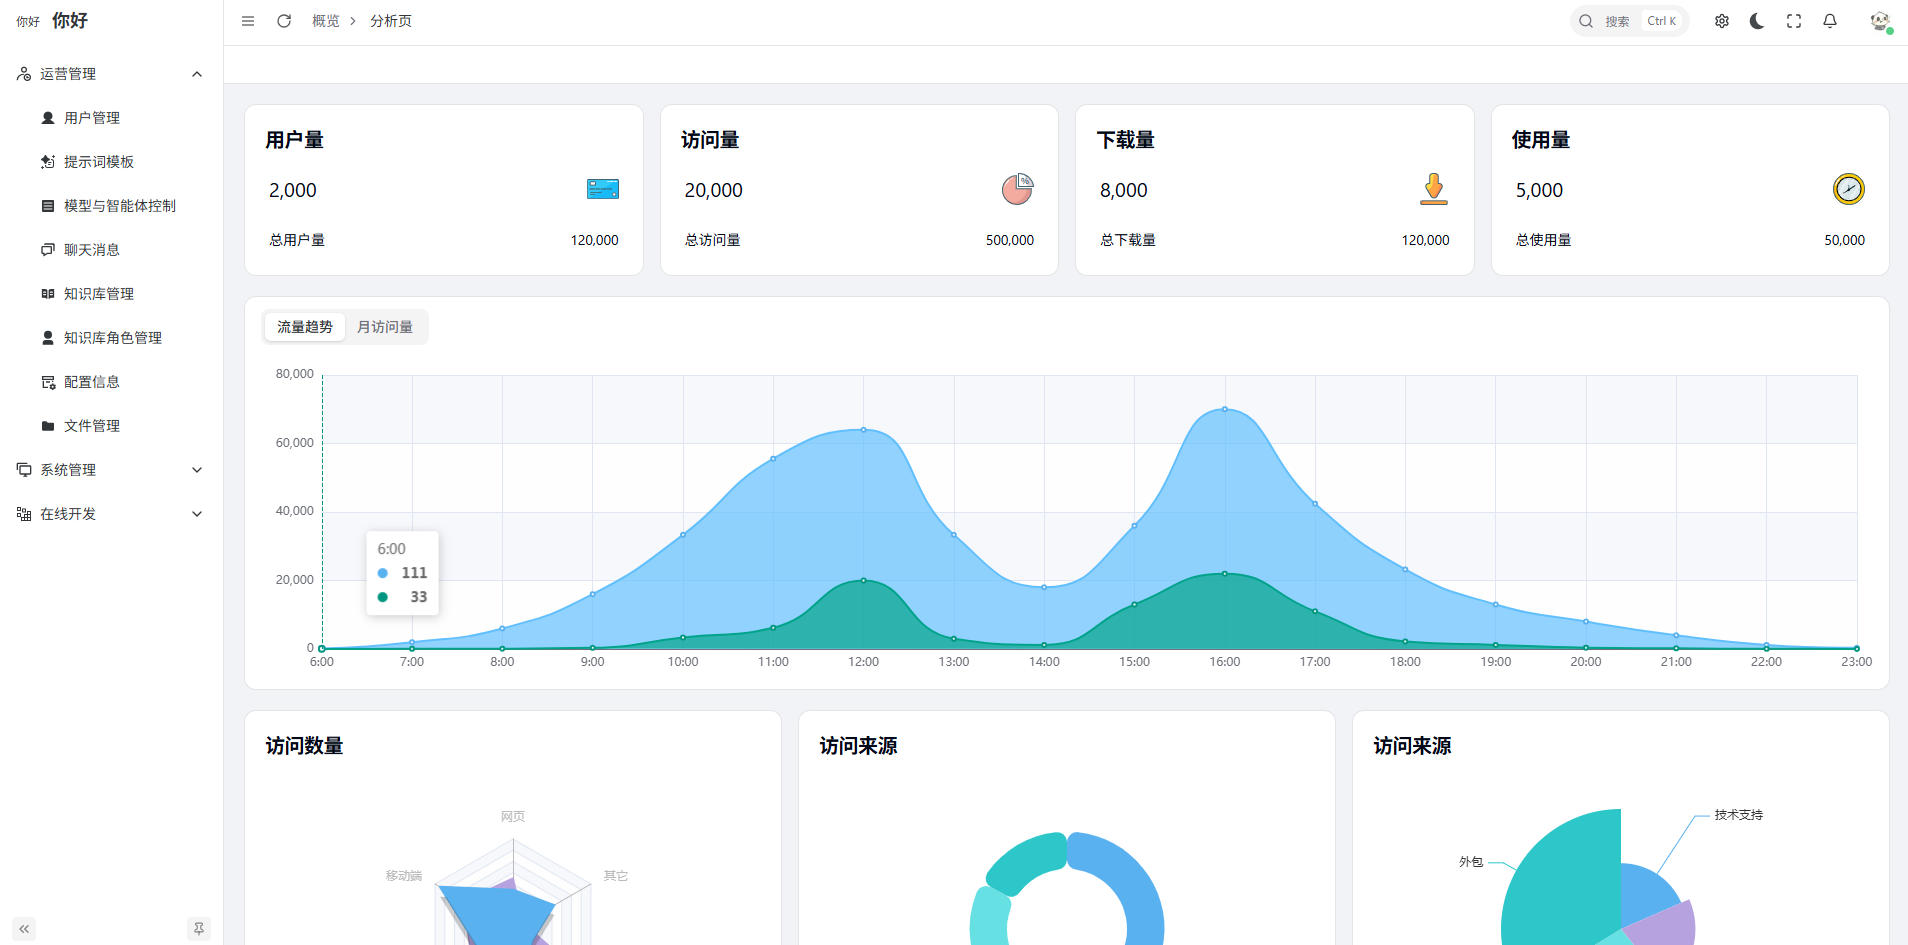
Task: Switch to the 月访问量 tab
Action: click(x=385, y=327)
